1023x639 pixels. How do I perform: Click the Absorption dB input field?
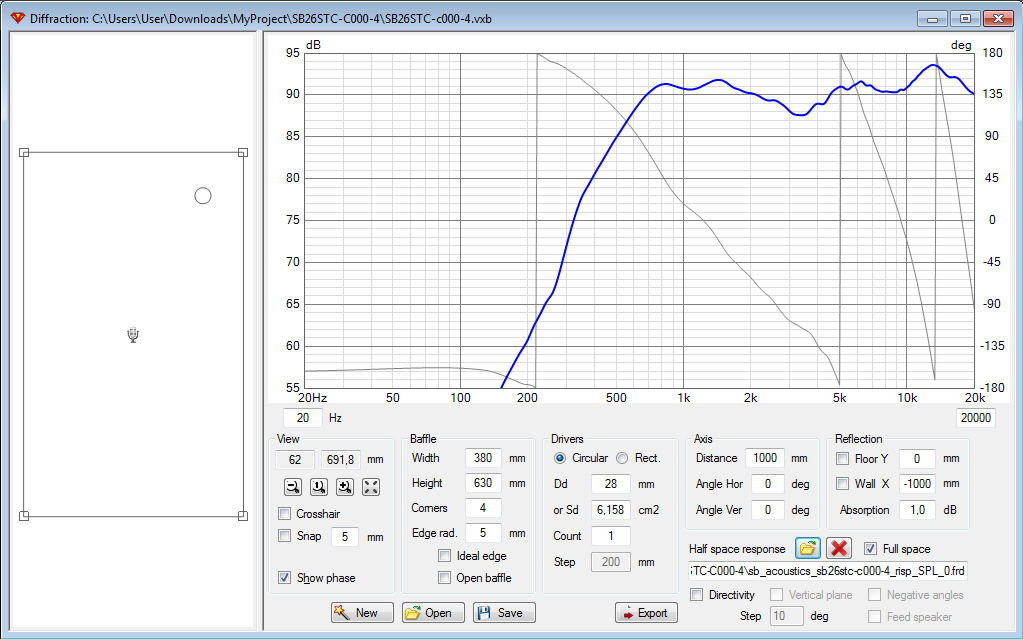pos(917,510)
